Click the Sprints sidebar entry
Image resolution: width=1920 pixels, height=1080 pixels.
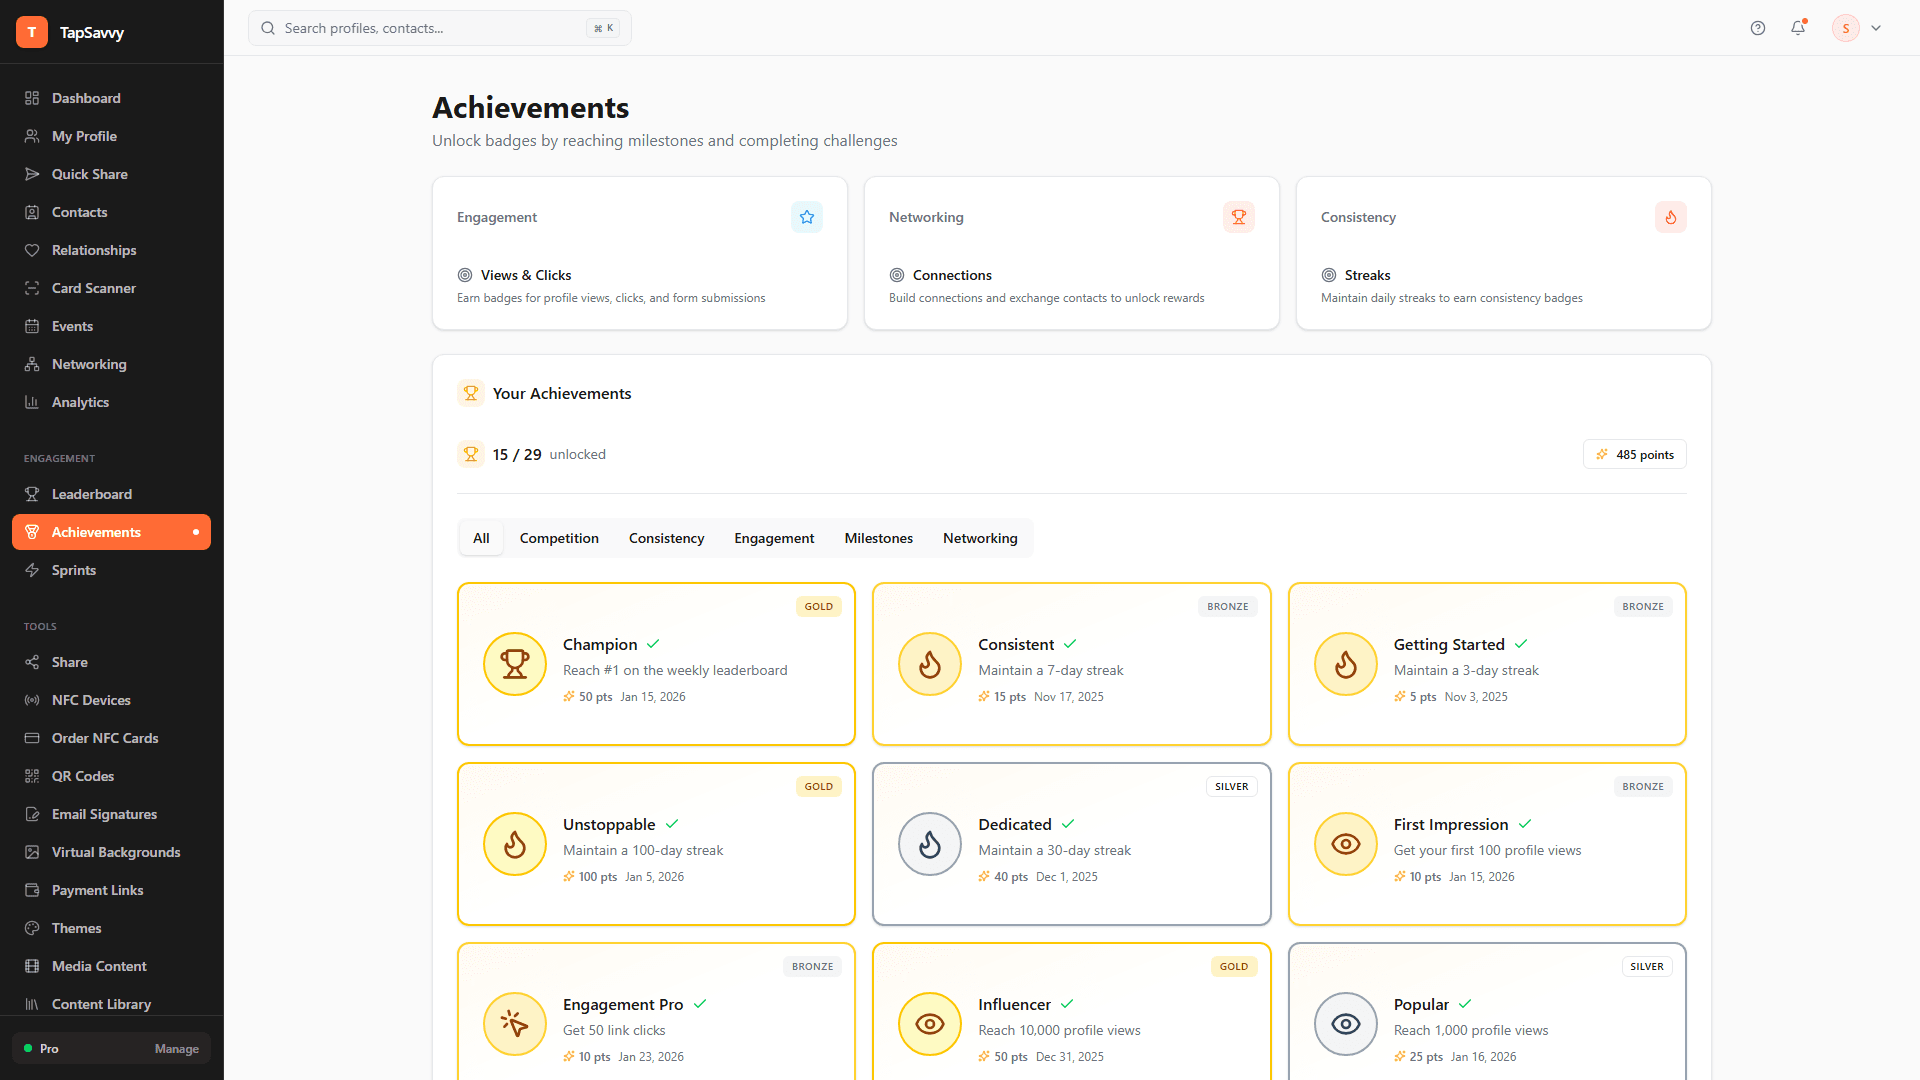[x=74, y=570]
